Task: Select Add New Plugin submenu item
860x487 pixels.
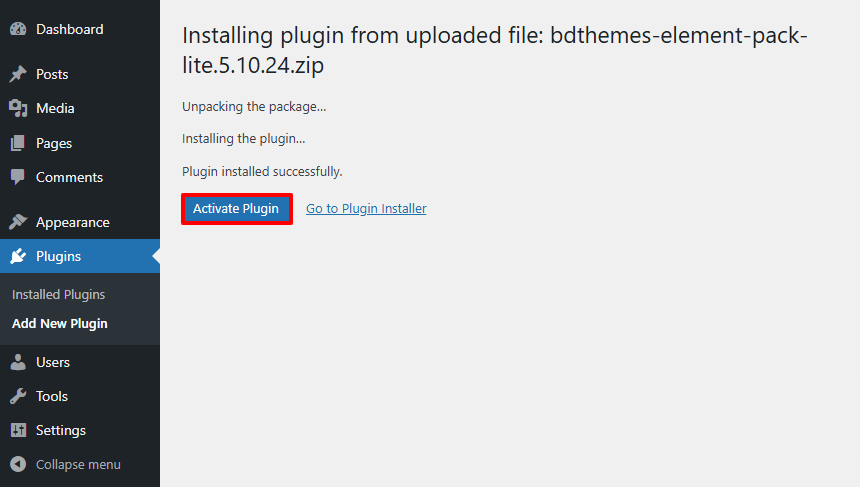Action: click(x=60, y=323)
